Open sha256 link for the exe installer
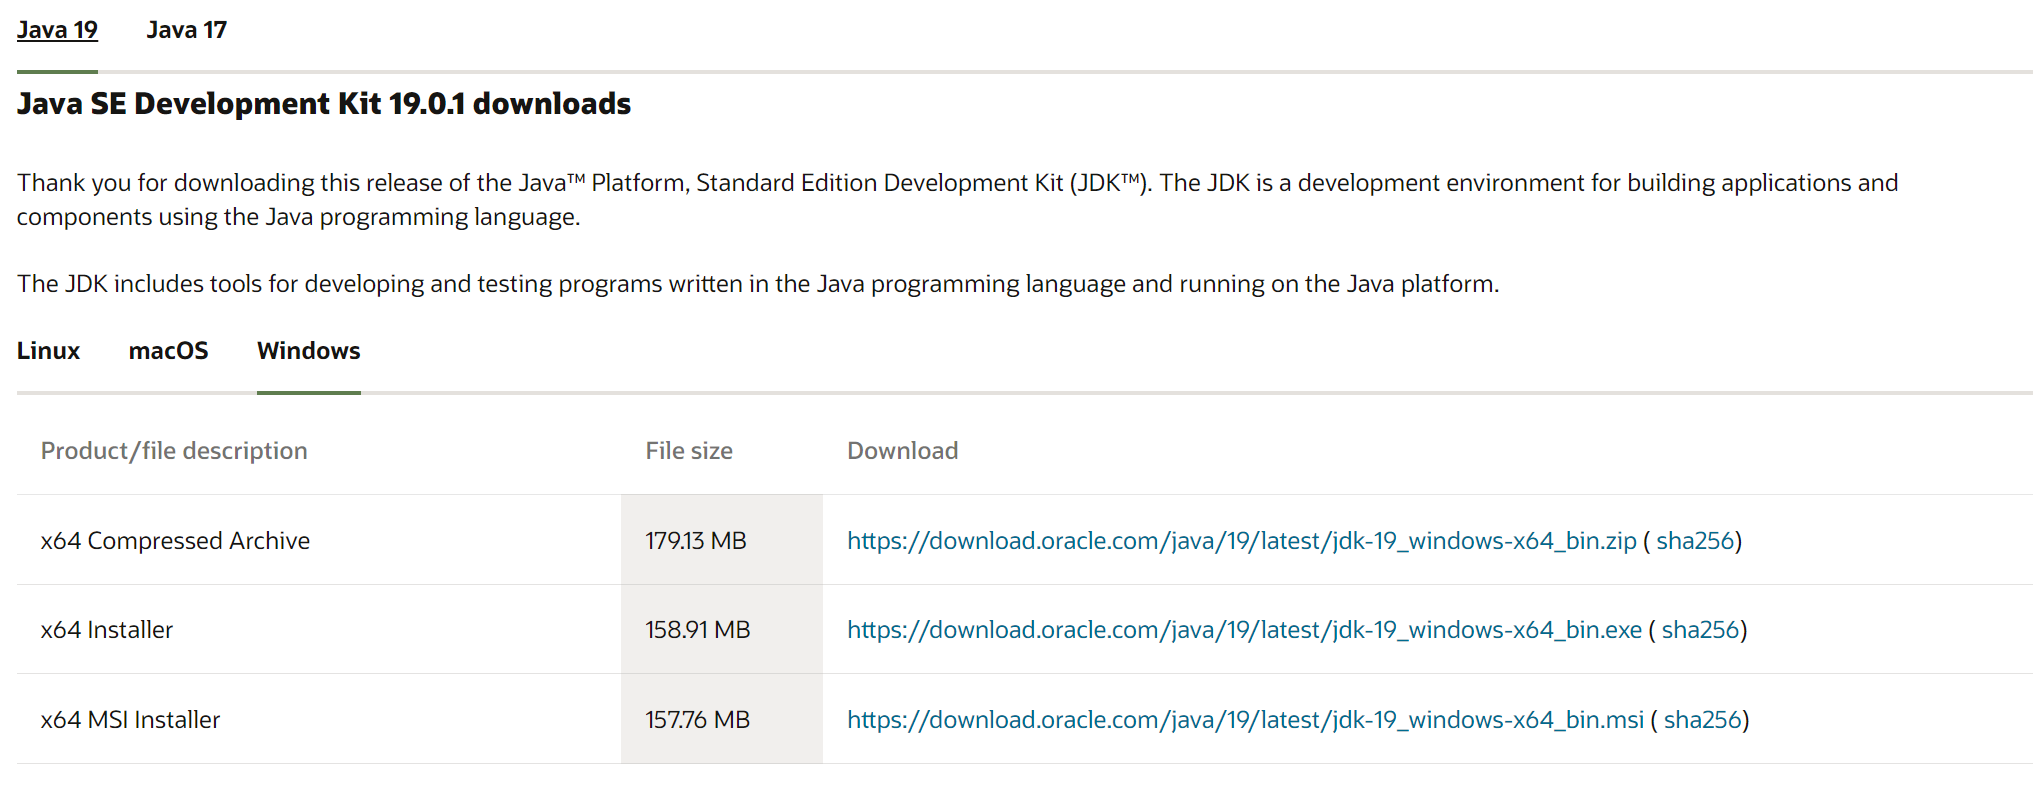 [x=1700, y=630]
